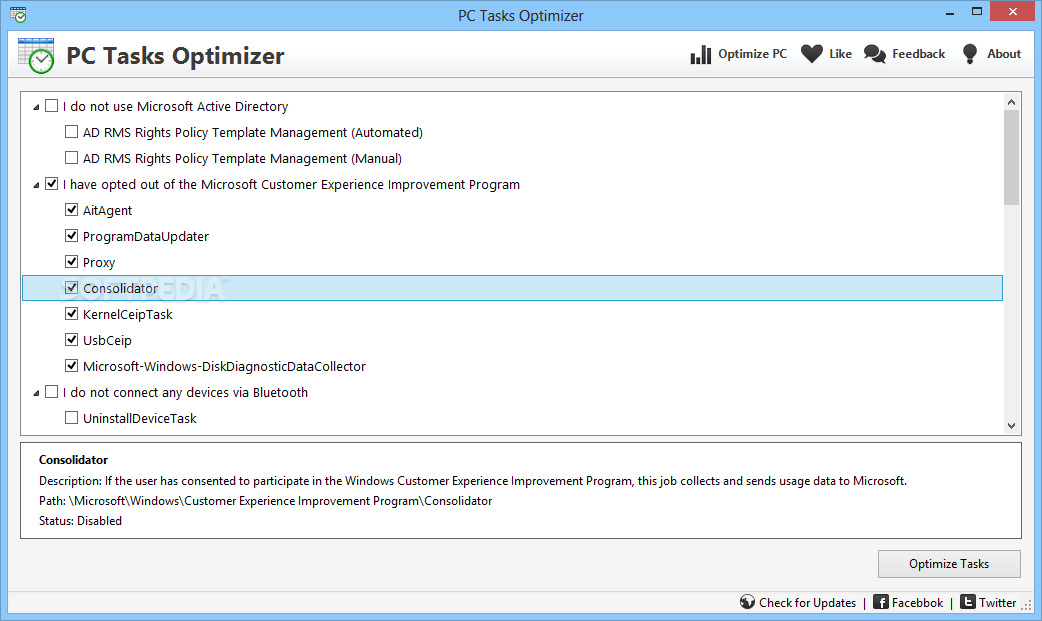Minimize the PC Tasks Optimizer window
This screenshot has width=1042, height=621.
[950, 12]
